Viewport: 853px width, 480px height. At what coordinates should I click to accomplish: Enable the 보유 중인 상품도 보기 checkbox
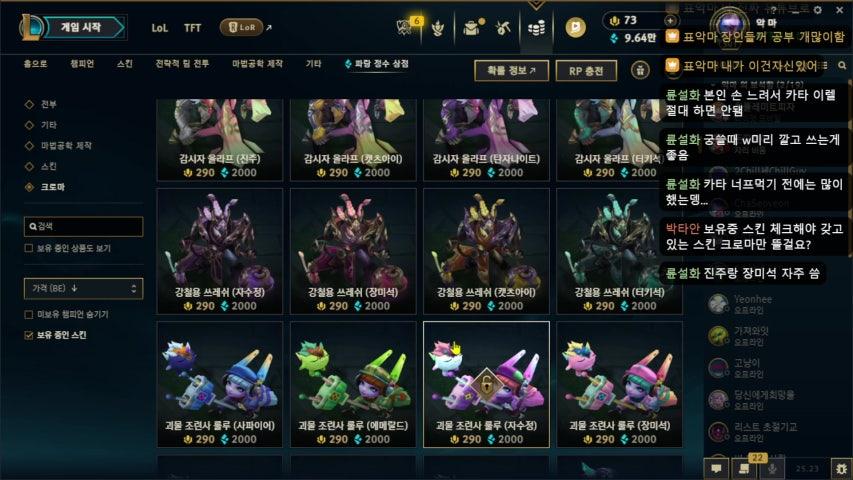point(29,248)
